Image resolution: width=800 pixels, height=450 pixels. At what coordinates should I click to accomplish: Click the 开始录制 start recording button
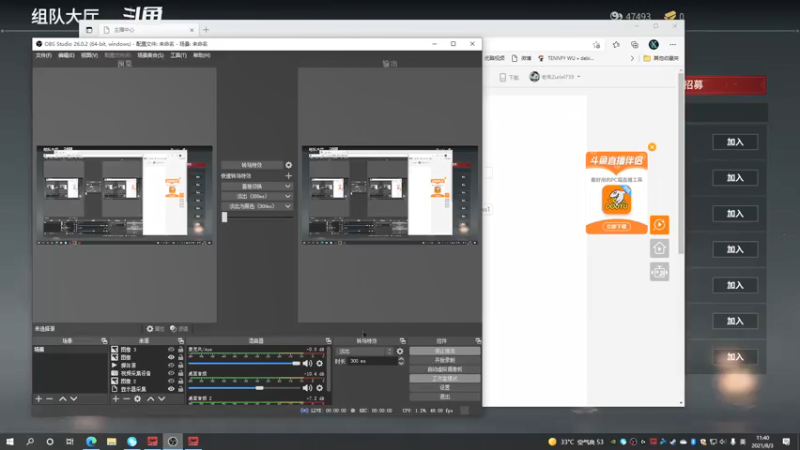pyautogui.click(x=444, y=360)
